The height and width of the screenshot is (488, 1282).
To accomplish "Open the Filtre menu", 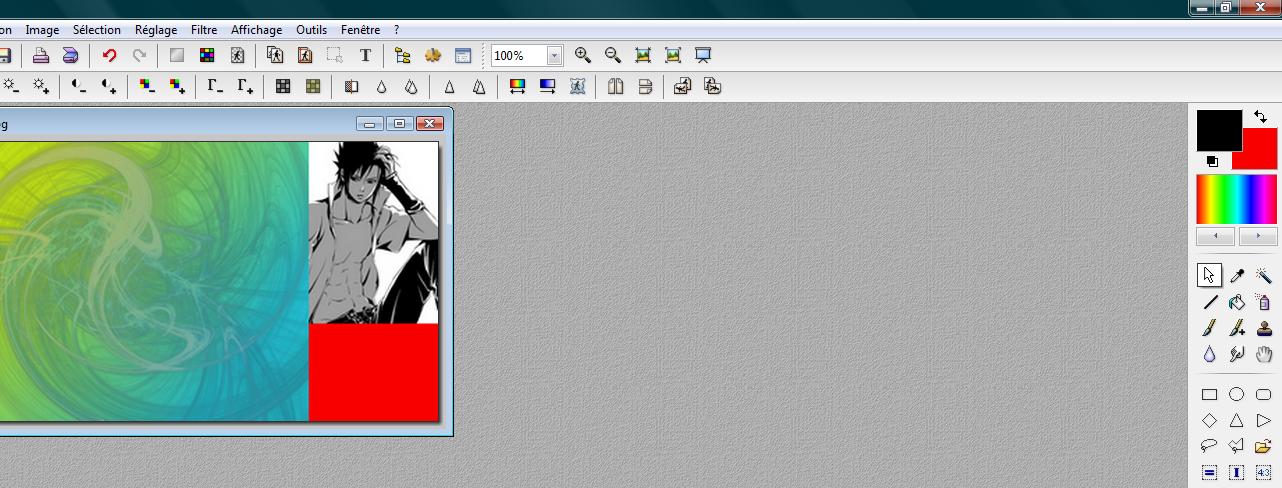I will 204,30.
